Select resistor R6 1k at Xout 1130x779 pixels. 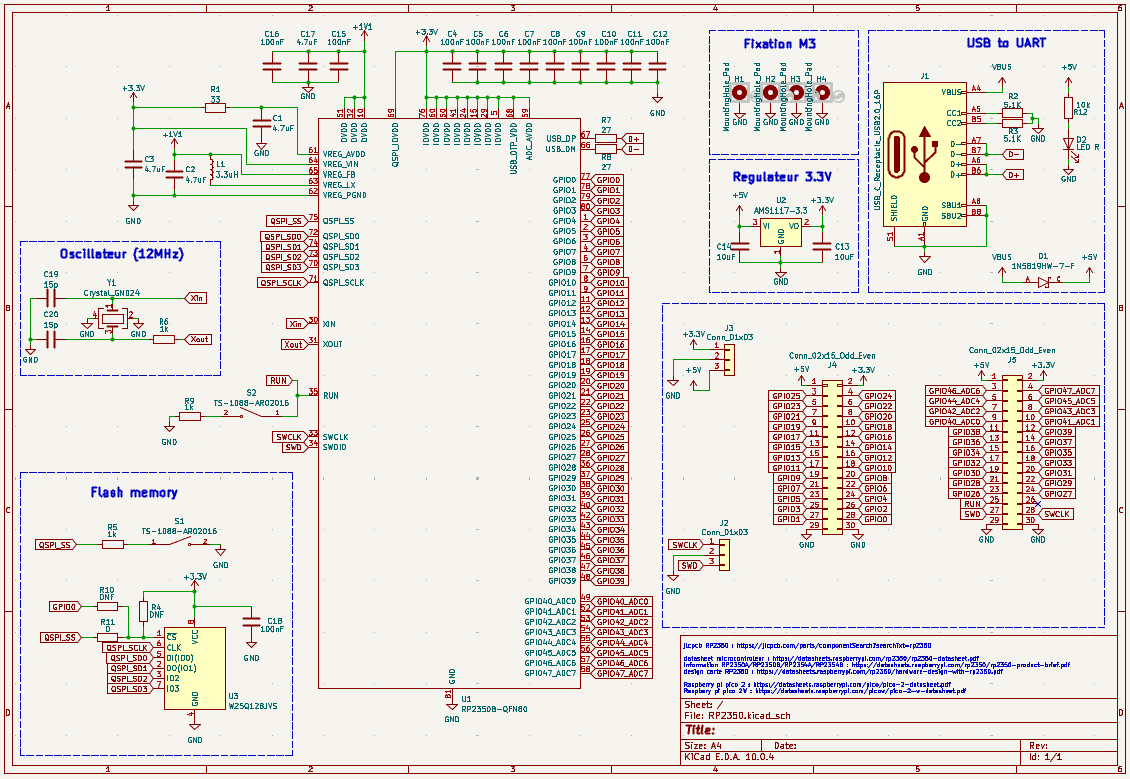click(x=164, y=339)
